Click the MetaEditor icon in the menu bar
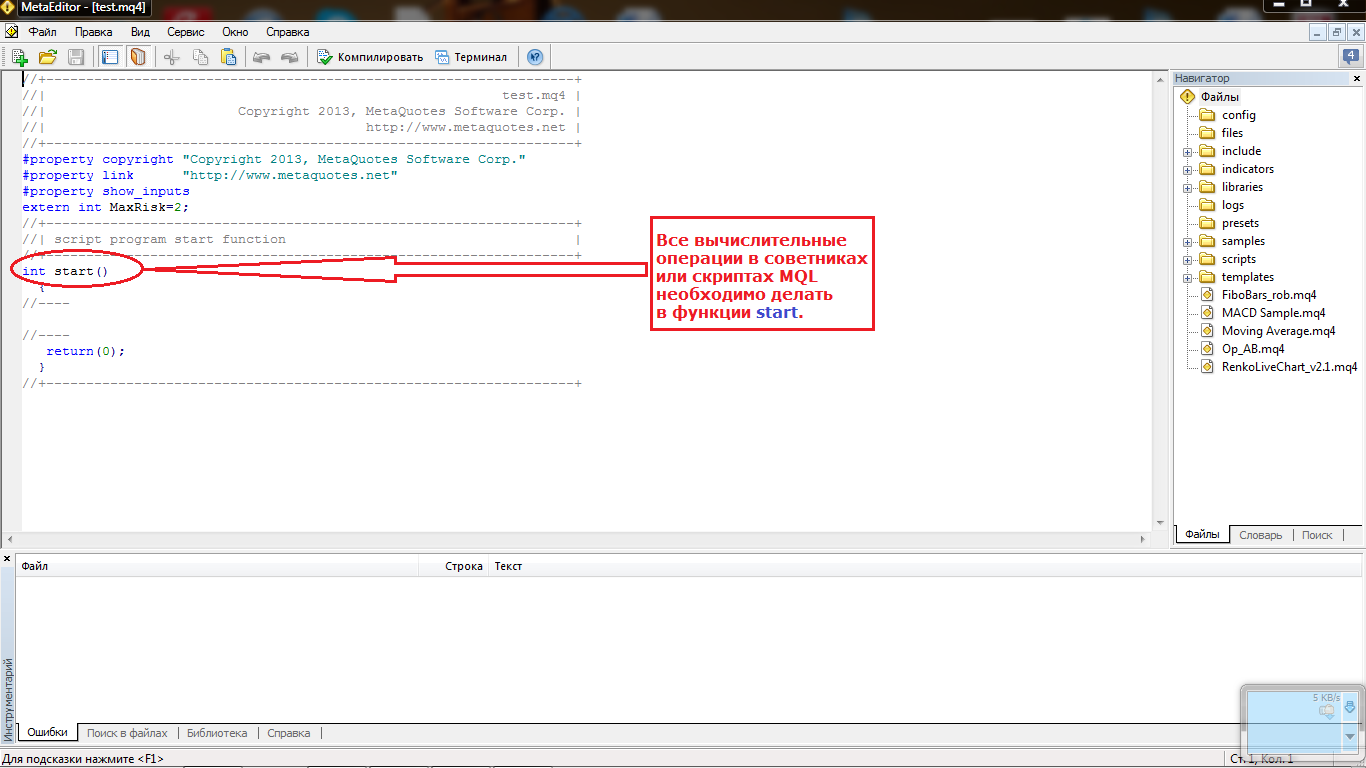 11,32
